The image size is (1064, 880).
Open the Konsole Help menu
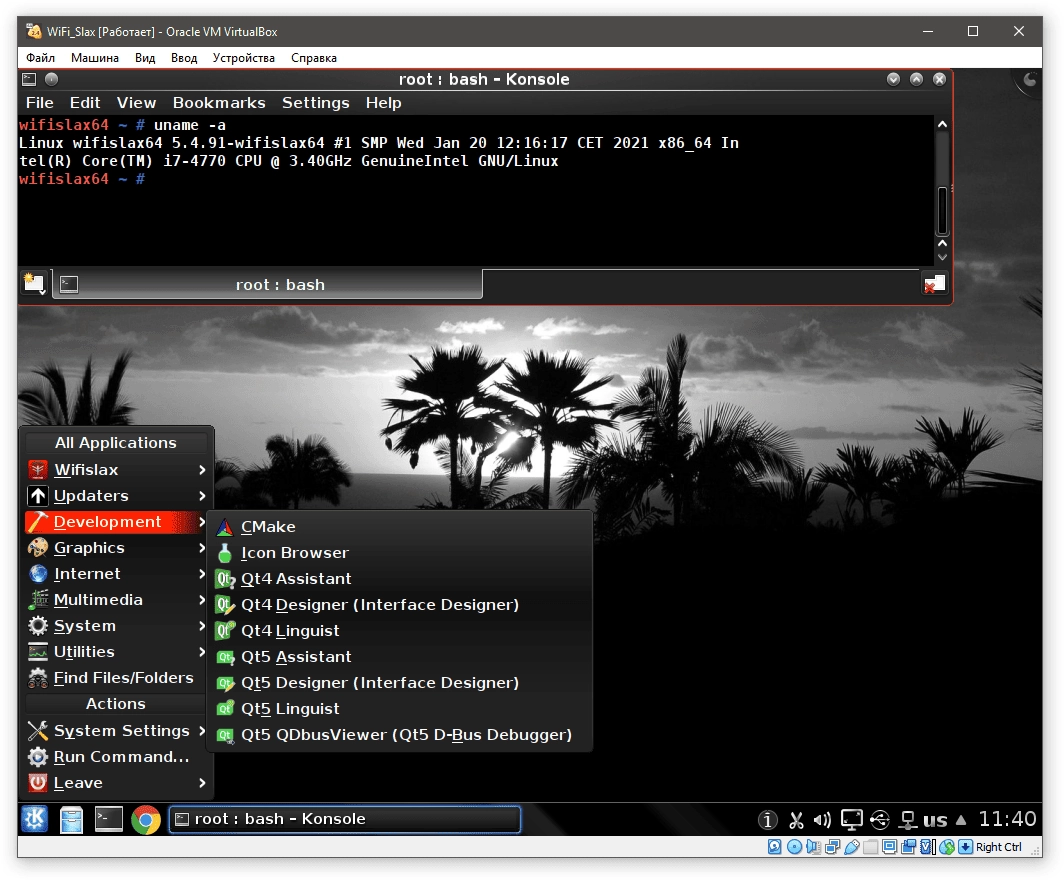(383, 102)
